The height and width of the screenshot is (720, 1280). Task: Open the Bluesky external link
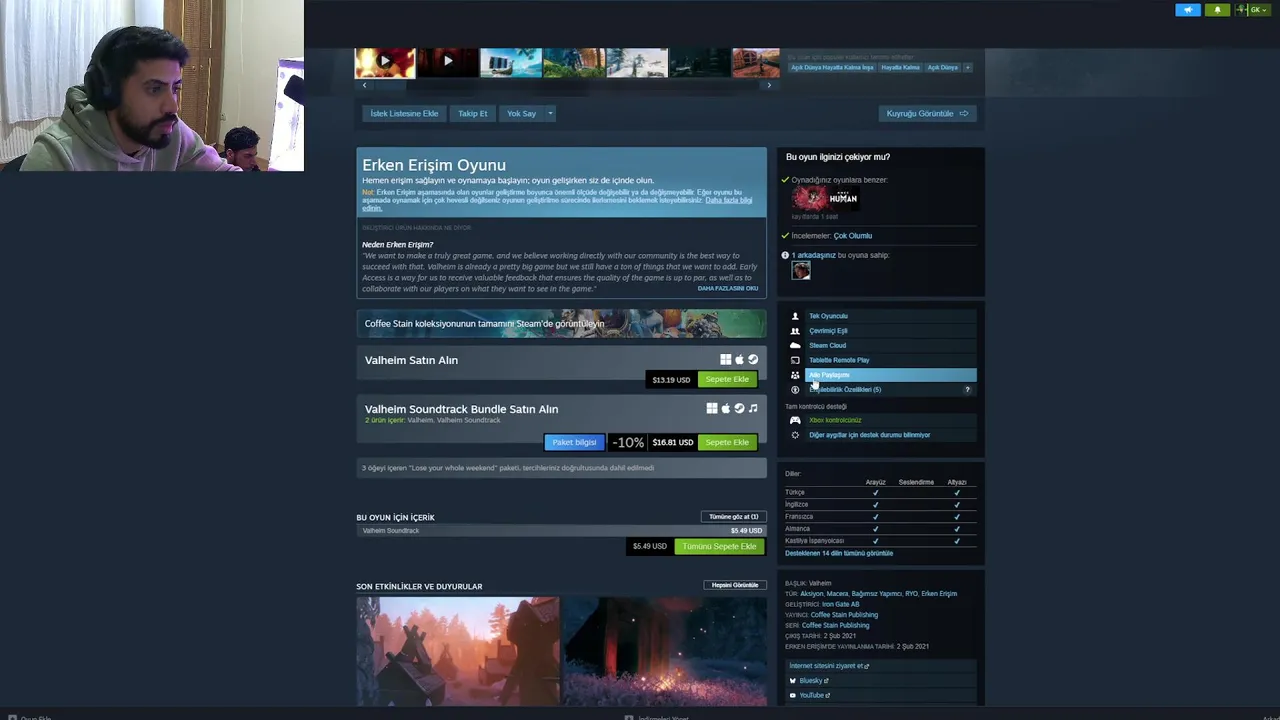[x=813, y=681]
